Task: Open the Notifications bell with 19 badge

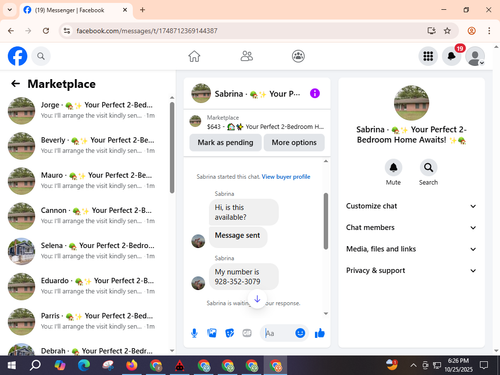Action: pos(452,56)
